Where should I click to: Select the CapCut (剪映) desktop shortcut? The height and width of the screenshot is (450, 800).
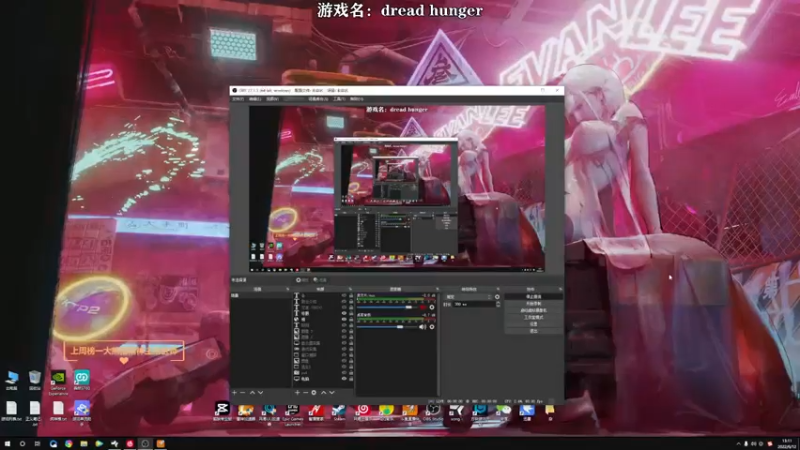[x=222, y=411]
